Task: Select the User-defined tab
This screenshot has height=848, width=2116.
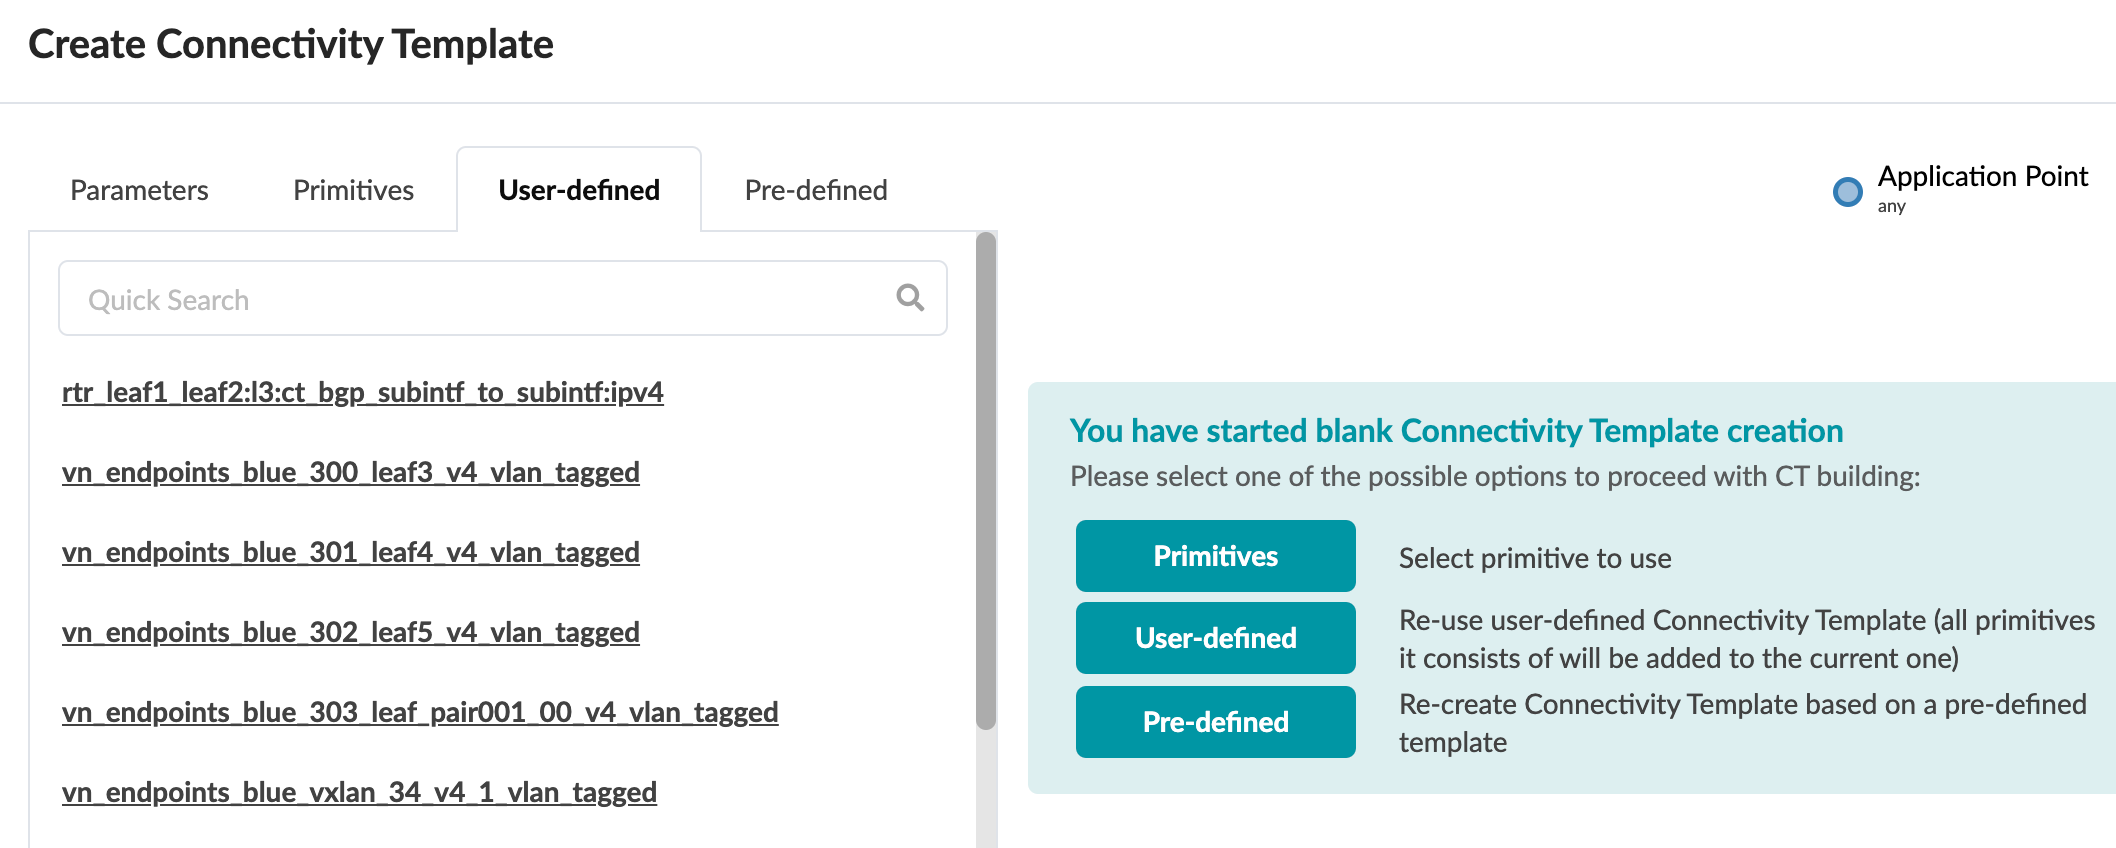Action: 579,190
